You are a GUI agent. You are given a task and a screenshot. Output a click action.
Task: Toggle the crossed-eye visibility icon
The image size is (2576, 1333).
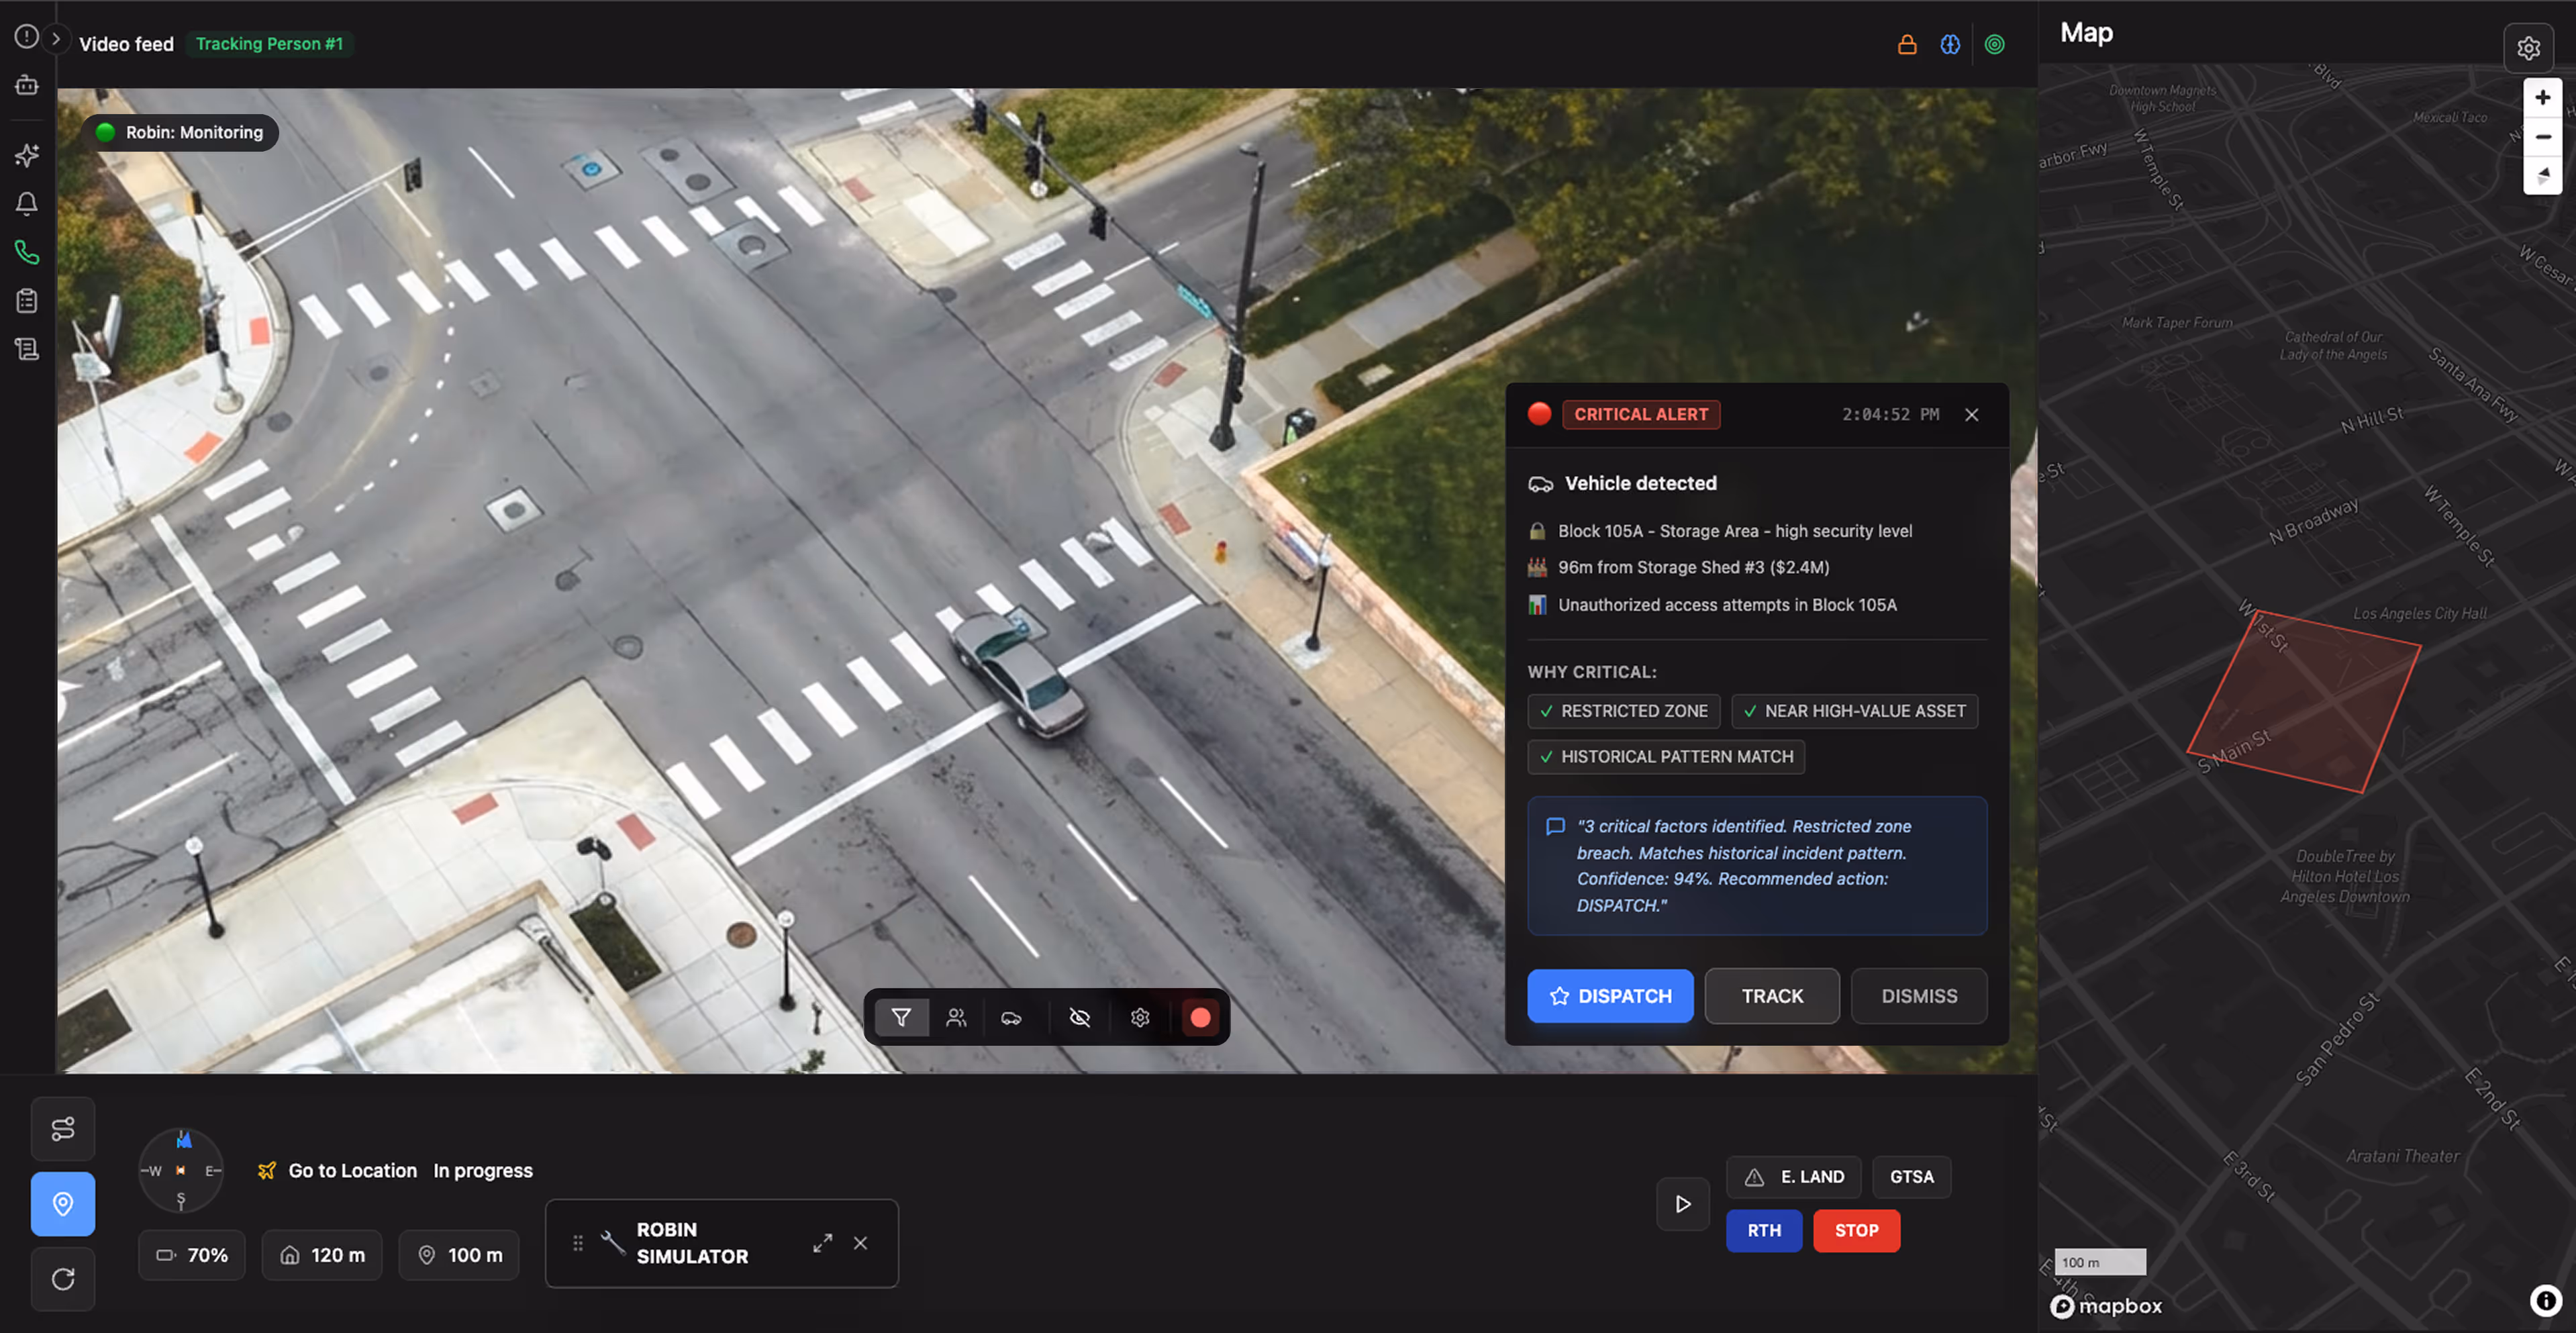tap(1080, 1018)
